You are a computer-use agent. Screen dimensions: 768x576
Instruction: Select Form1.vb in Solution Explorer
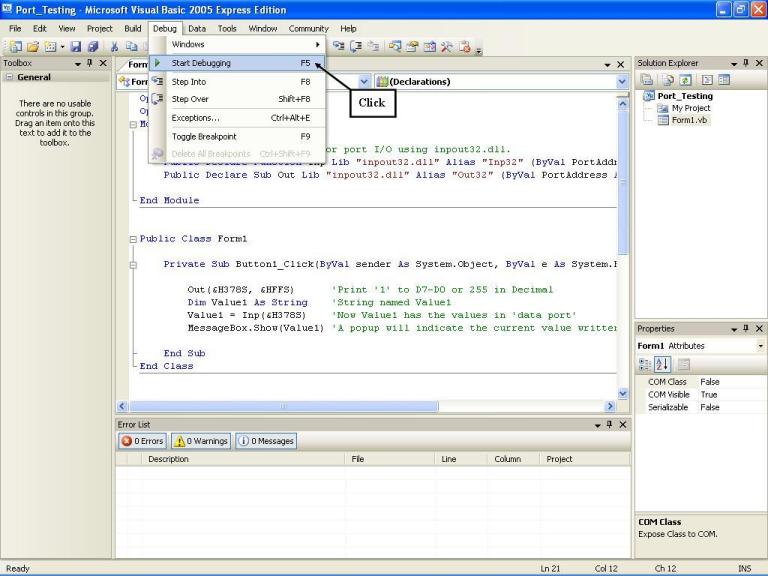(x=689, y=120)
